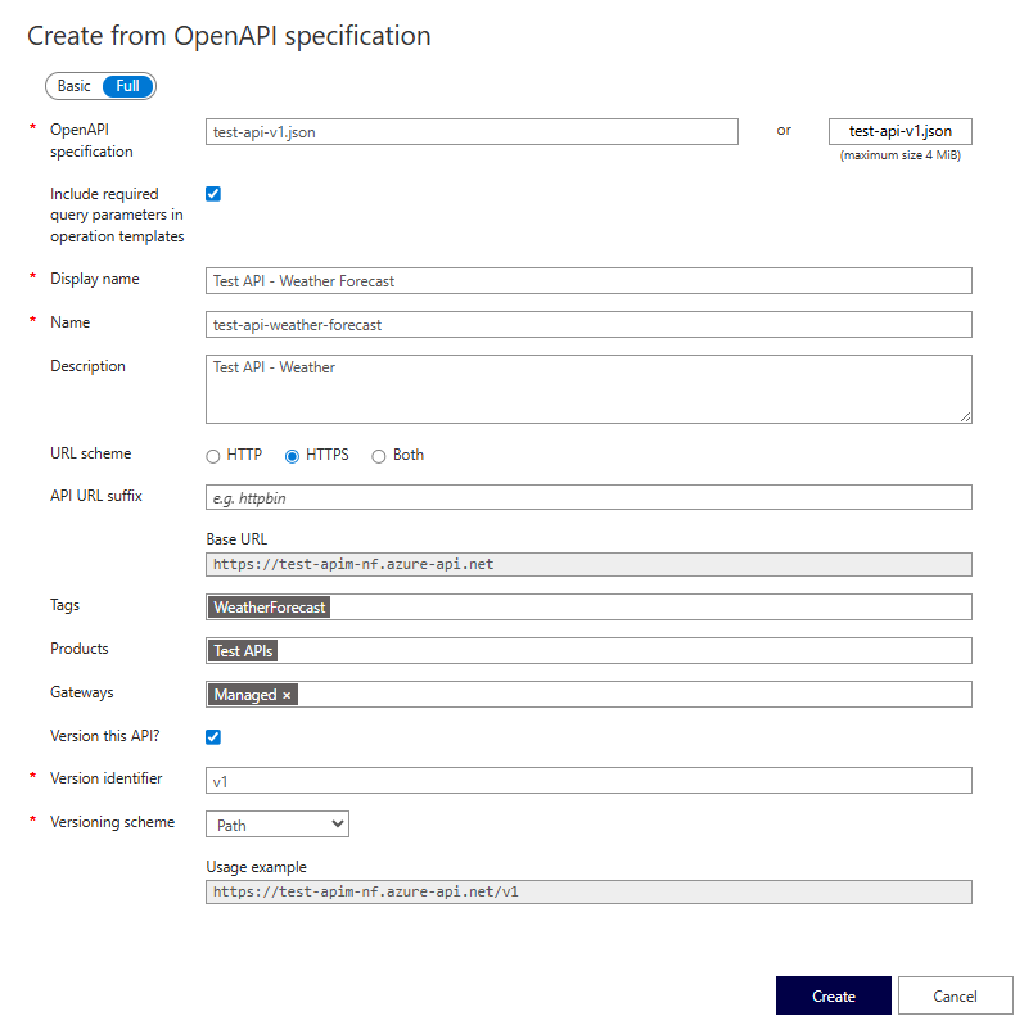
Task: Click the Version identifier field
Action: pos(588,780)
